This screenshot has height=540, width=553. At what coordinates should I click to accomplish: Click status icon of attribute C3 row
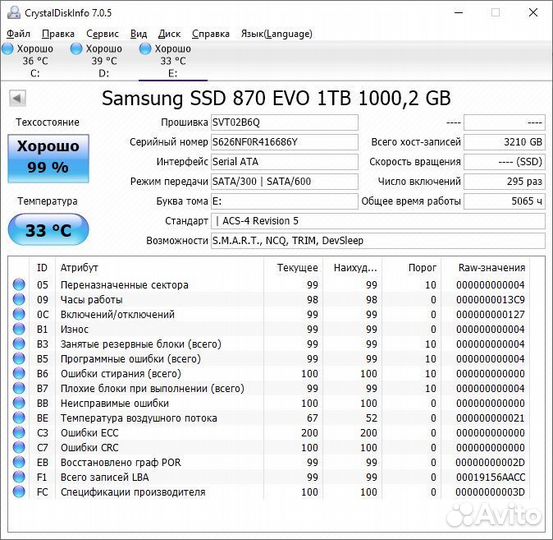(x=19, y=432)
